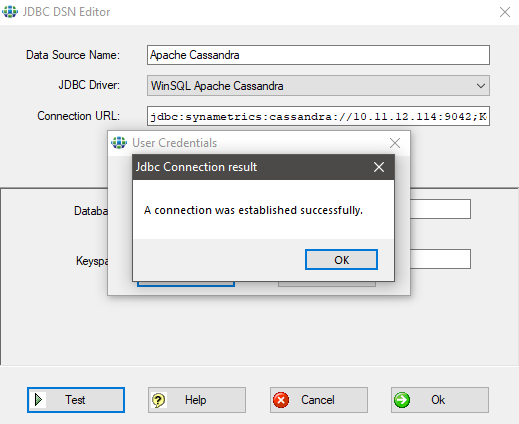Click the Connection URL field
Screen dimensions: 519x424
click(318, 116)
